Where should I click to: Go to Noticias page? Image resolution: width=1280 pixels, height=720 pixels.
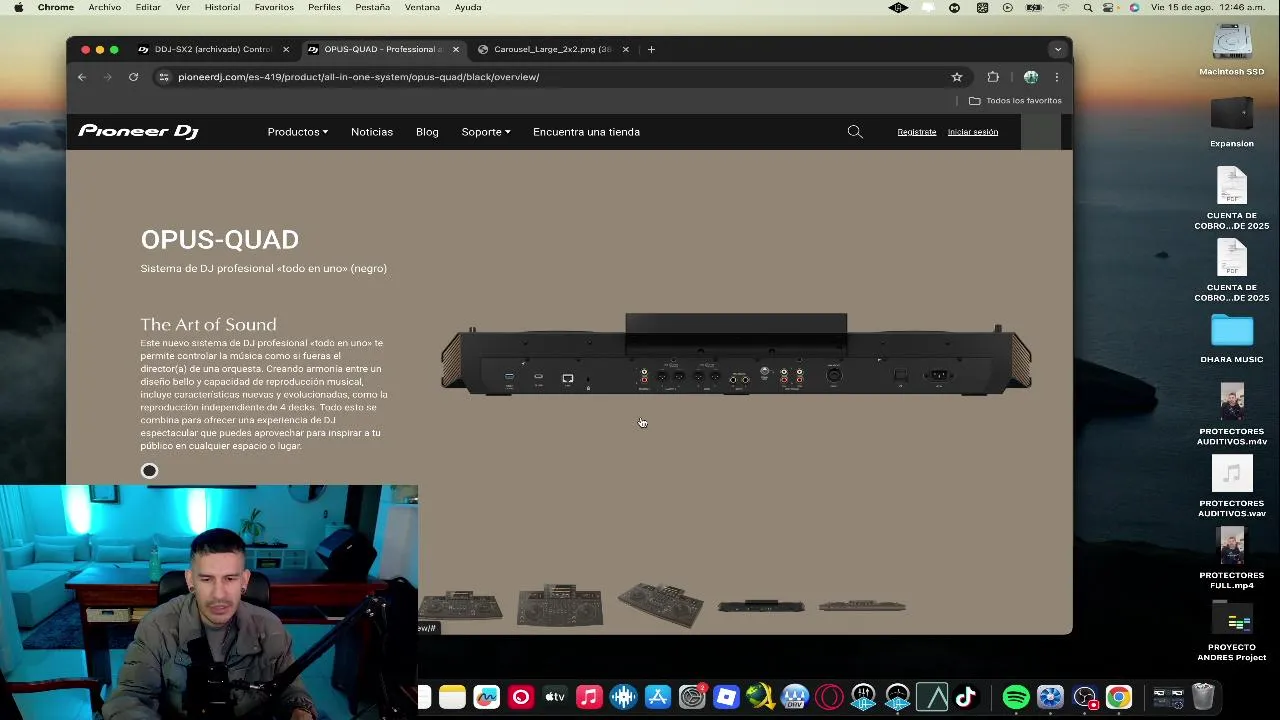[372, 132]
